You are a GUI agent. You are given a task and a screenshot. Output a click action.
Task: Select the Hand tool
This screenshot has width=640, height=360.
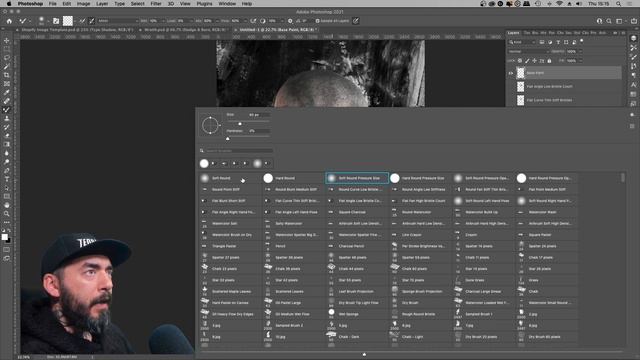click(x=7, y=205)
